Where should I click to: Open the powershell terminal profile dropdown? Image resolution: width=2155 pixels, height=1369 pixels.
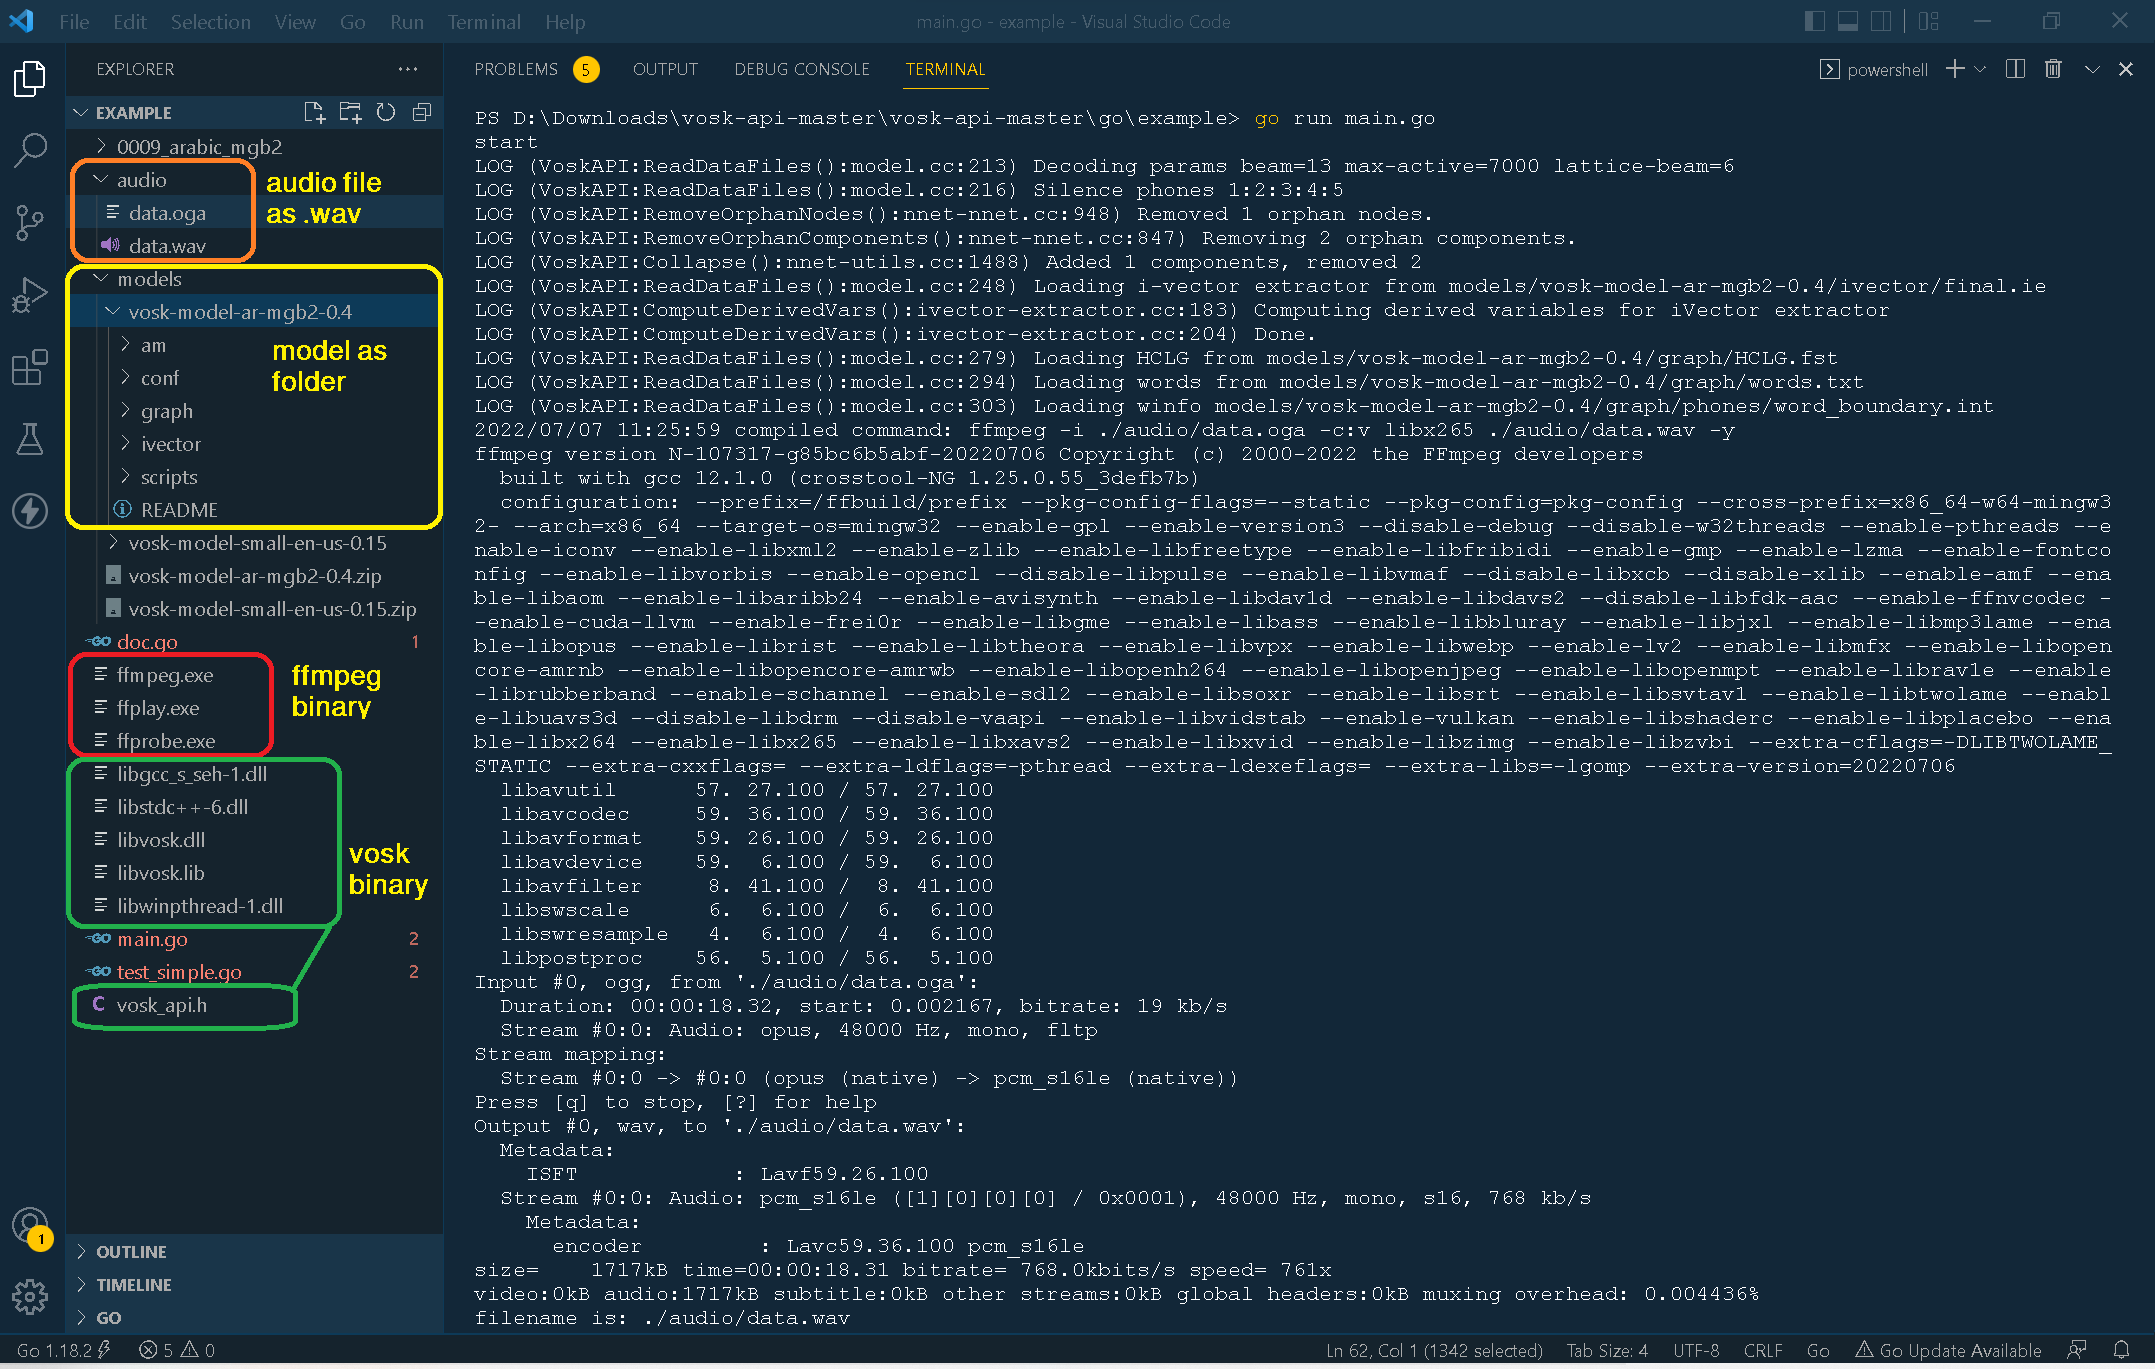[x=1979, y=68]
